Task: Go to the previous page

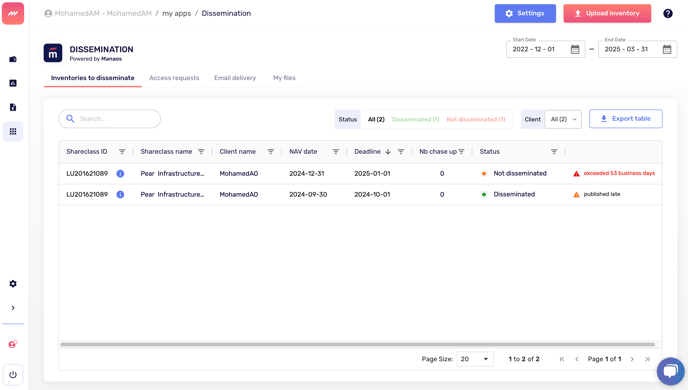Action: pyautogui.click(x=577, y=359)
